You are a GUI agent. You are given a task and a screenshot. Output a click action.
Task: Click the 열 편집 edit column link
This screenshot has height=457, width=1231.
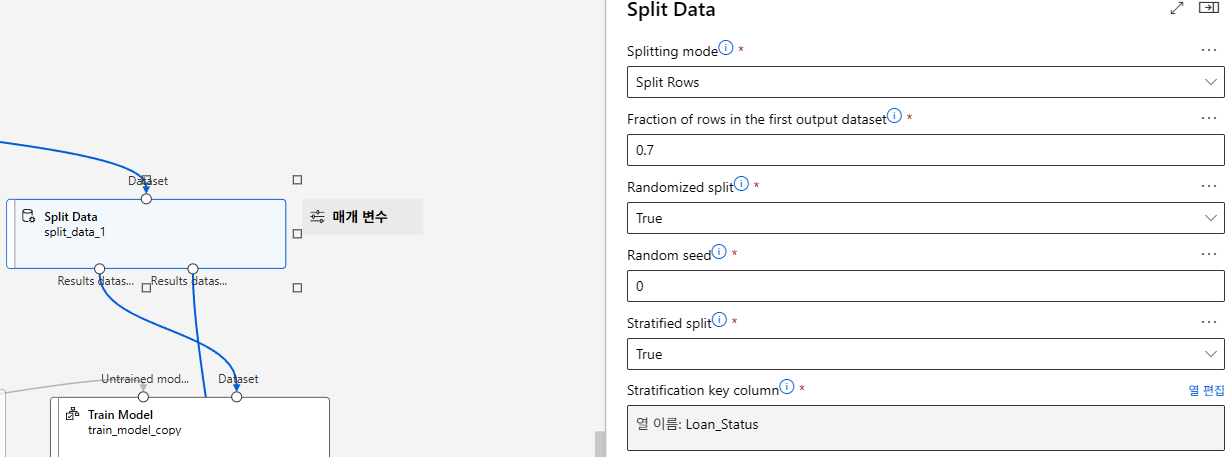1206,391
